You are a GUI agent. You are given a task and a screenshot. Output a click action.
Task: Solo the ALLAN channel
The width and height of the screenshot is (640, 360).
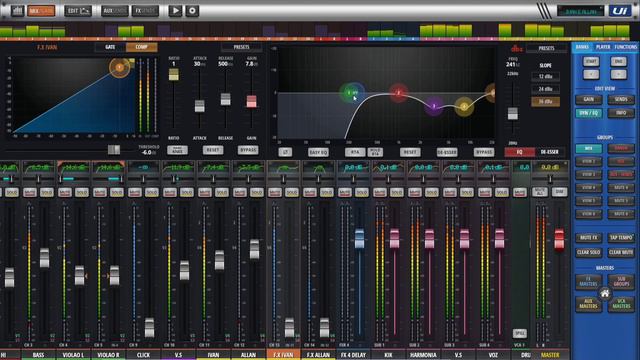257,192
